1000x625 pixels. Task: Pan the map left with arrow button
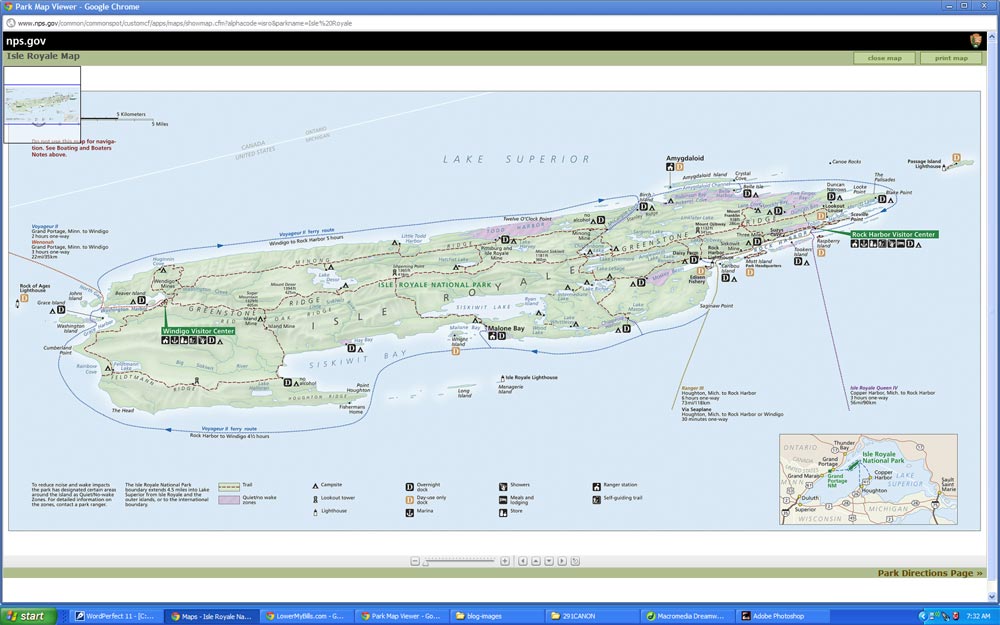click(523, 561)
